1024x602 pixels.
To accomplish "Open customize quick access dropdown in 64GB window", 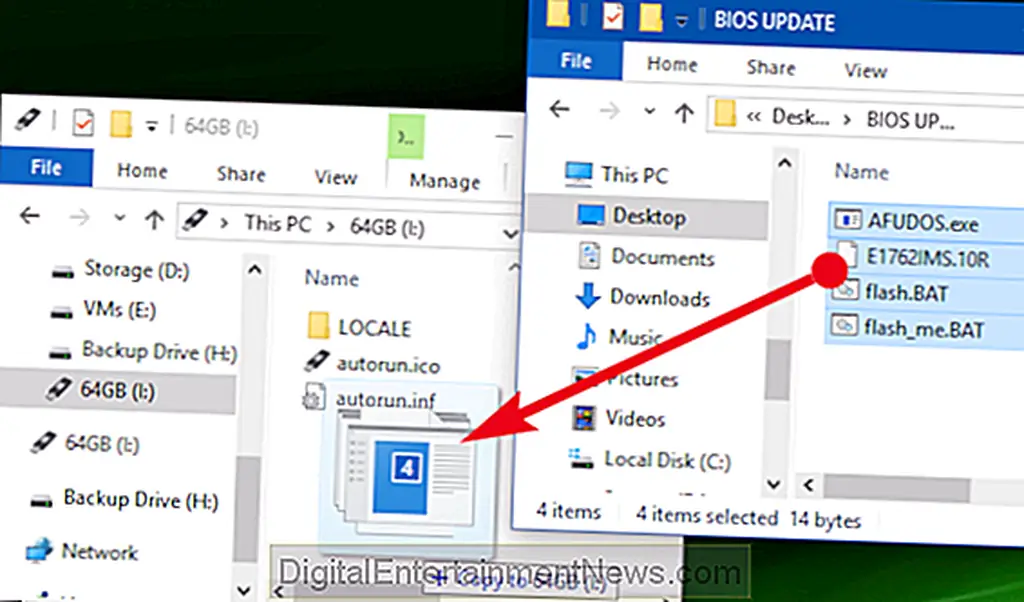I will click(x=152, y=125).
